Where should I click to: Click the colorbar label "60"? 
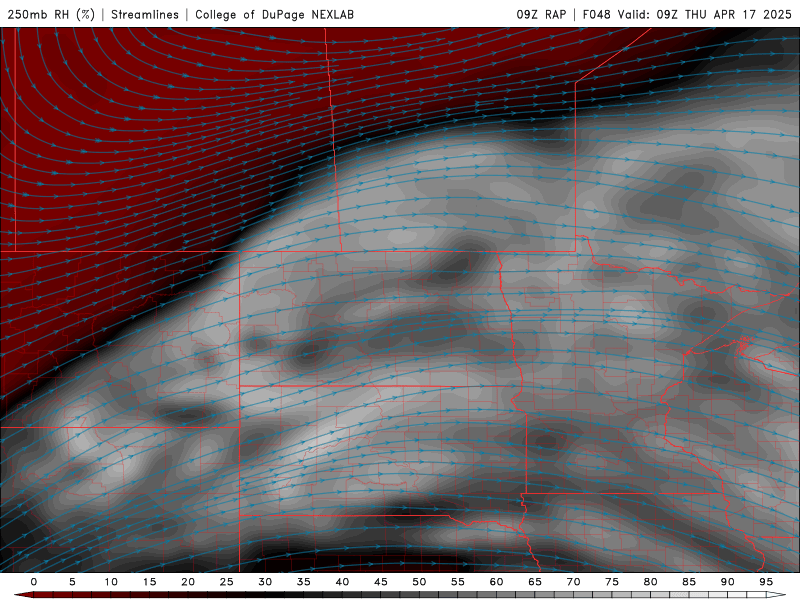pos(496,582)
